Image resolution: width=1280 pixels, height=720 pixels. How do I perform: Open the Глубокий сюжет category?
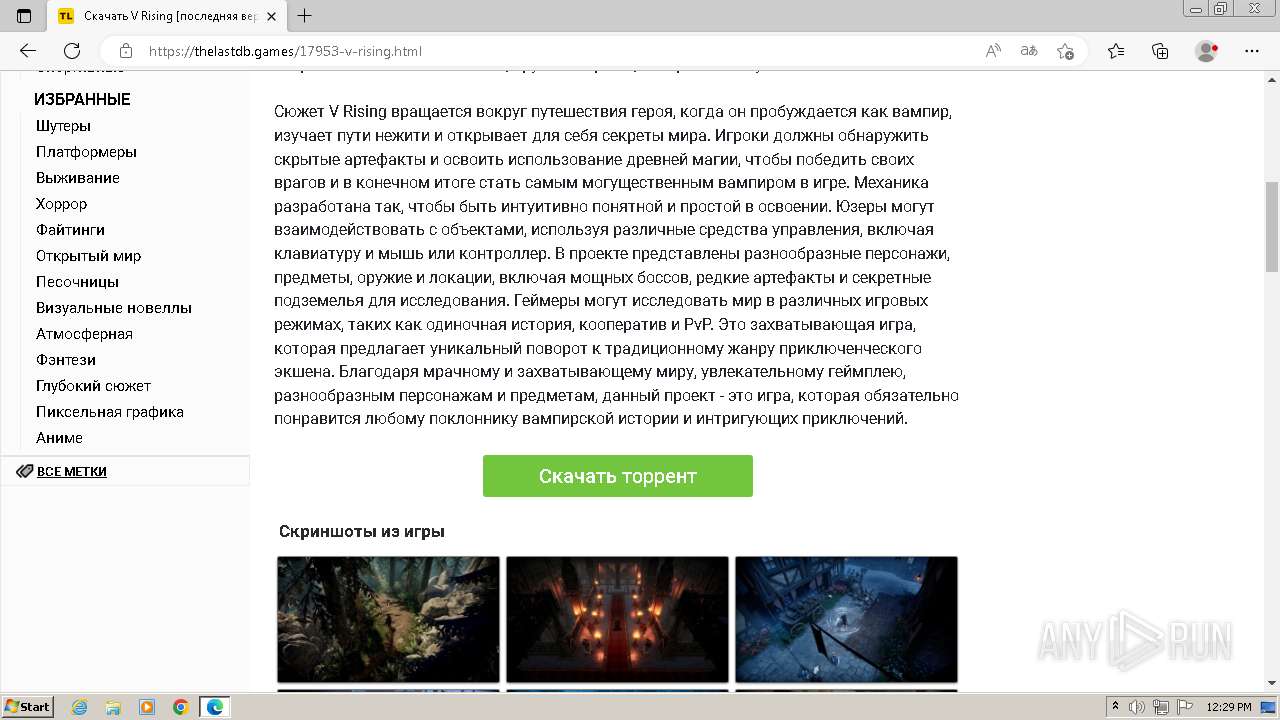click(x=93, y=386)
